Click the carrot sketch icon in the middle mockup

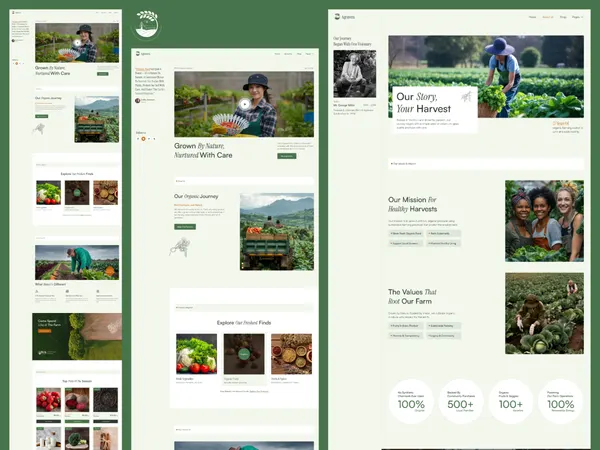tap(180, 247)
